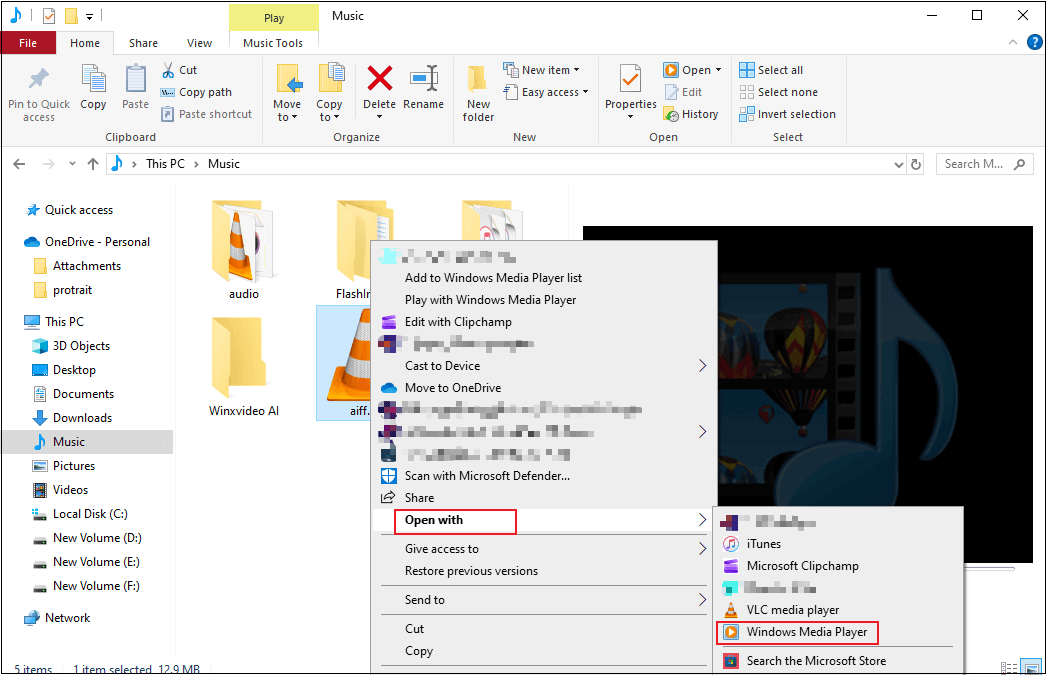Open the New item dropdown

[545, 68]
